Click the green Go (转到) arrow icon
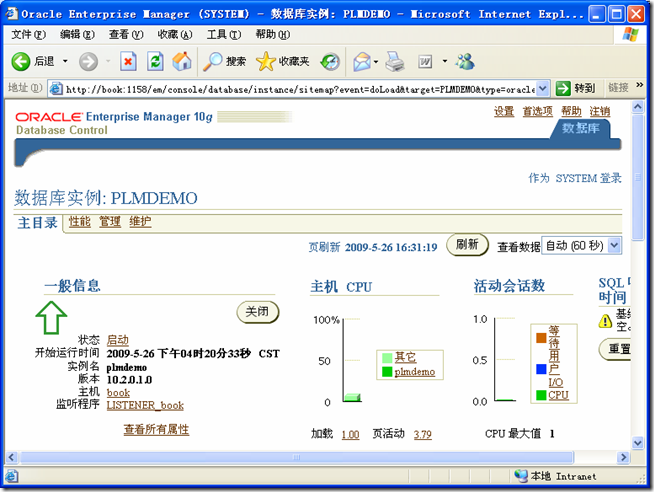This screenshot has width=655, height=492. 563,88
